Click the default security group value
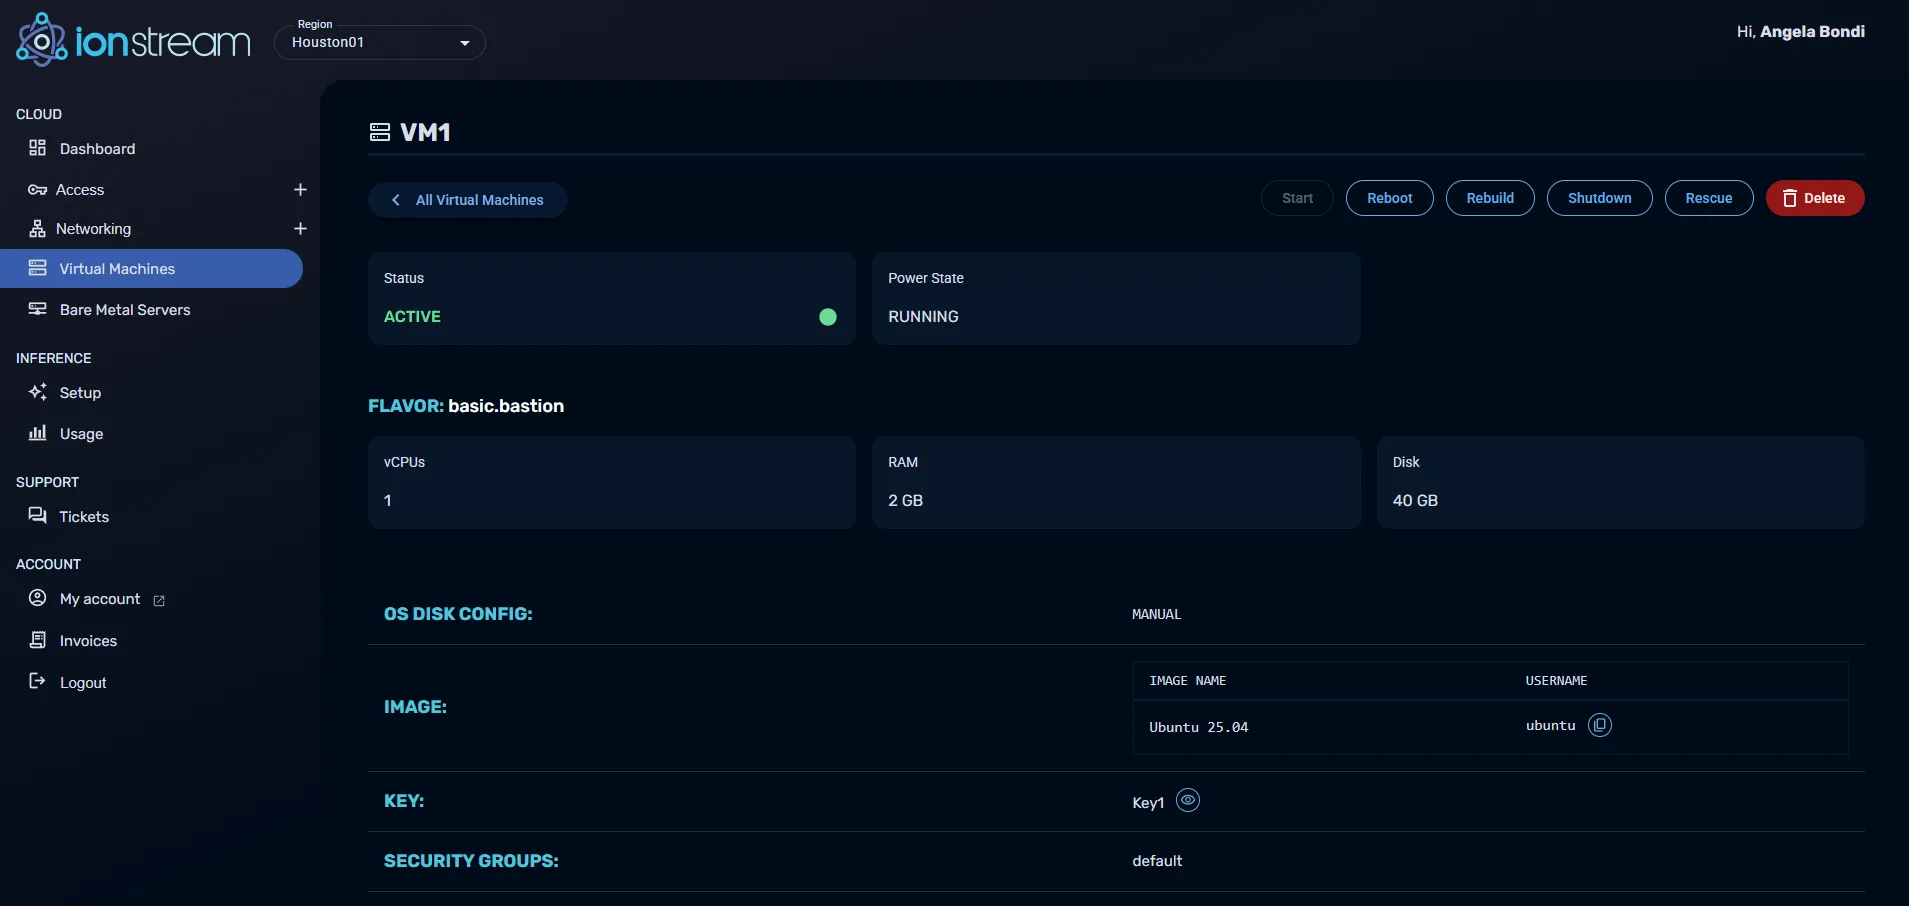The image size is (1909, 906). [x=1157, y=861]
